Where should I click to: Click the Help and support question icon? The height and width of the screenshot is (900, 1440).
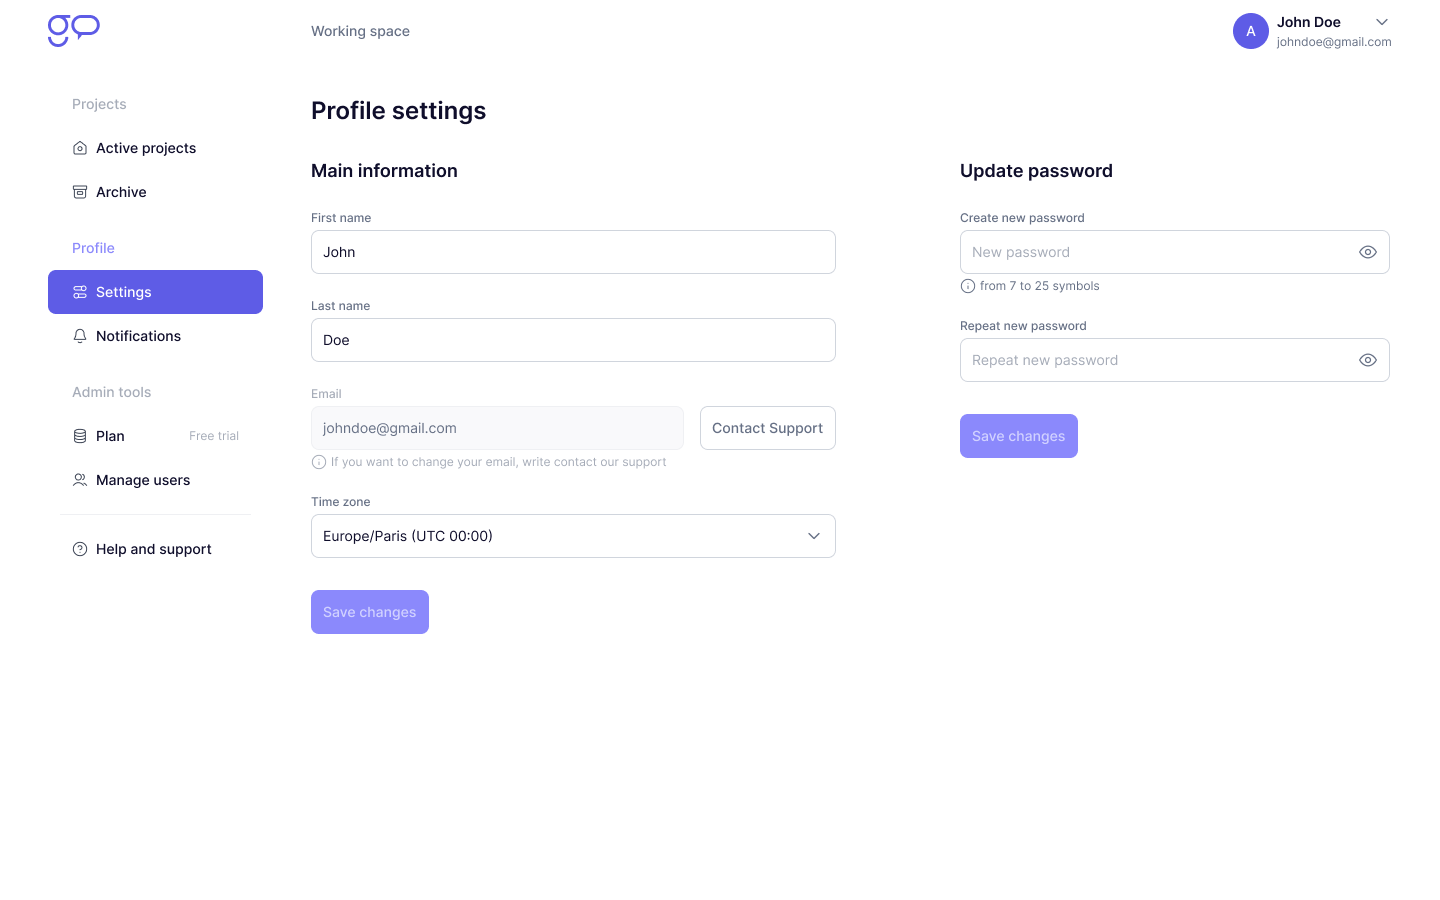(80, 549)
